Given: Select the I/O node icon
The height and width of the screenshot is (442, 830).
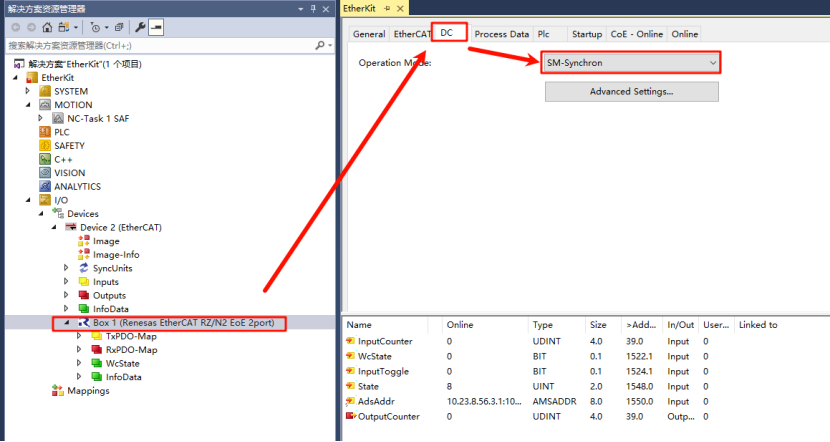Looking at the screenshot, I should point(45,200).
